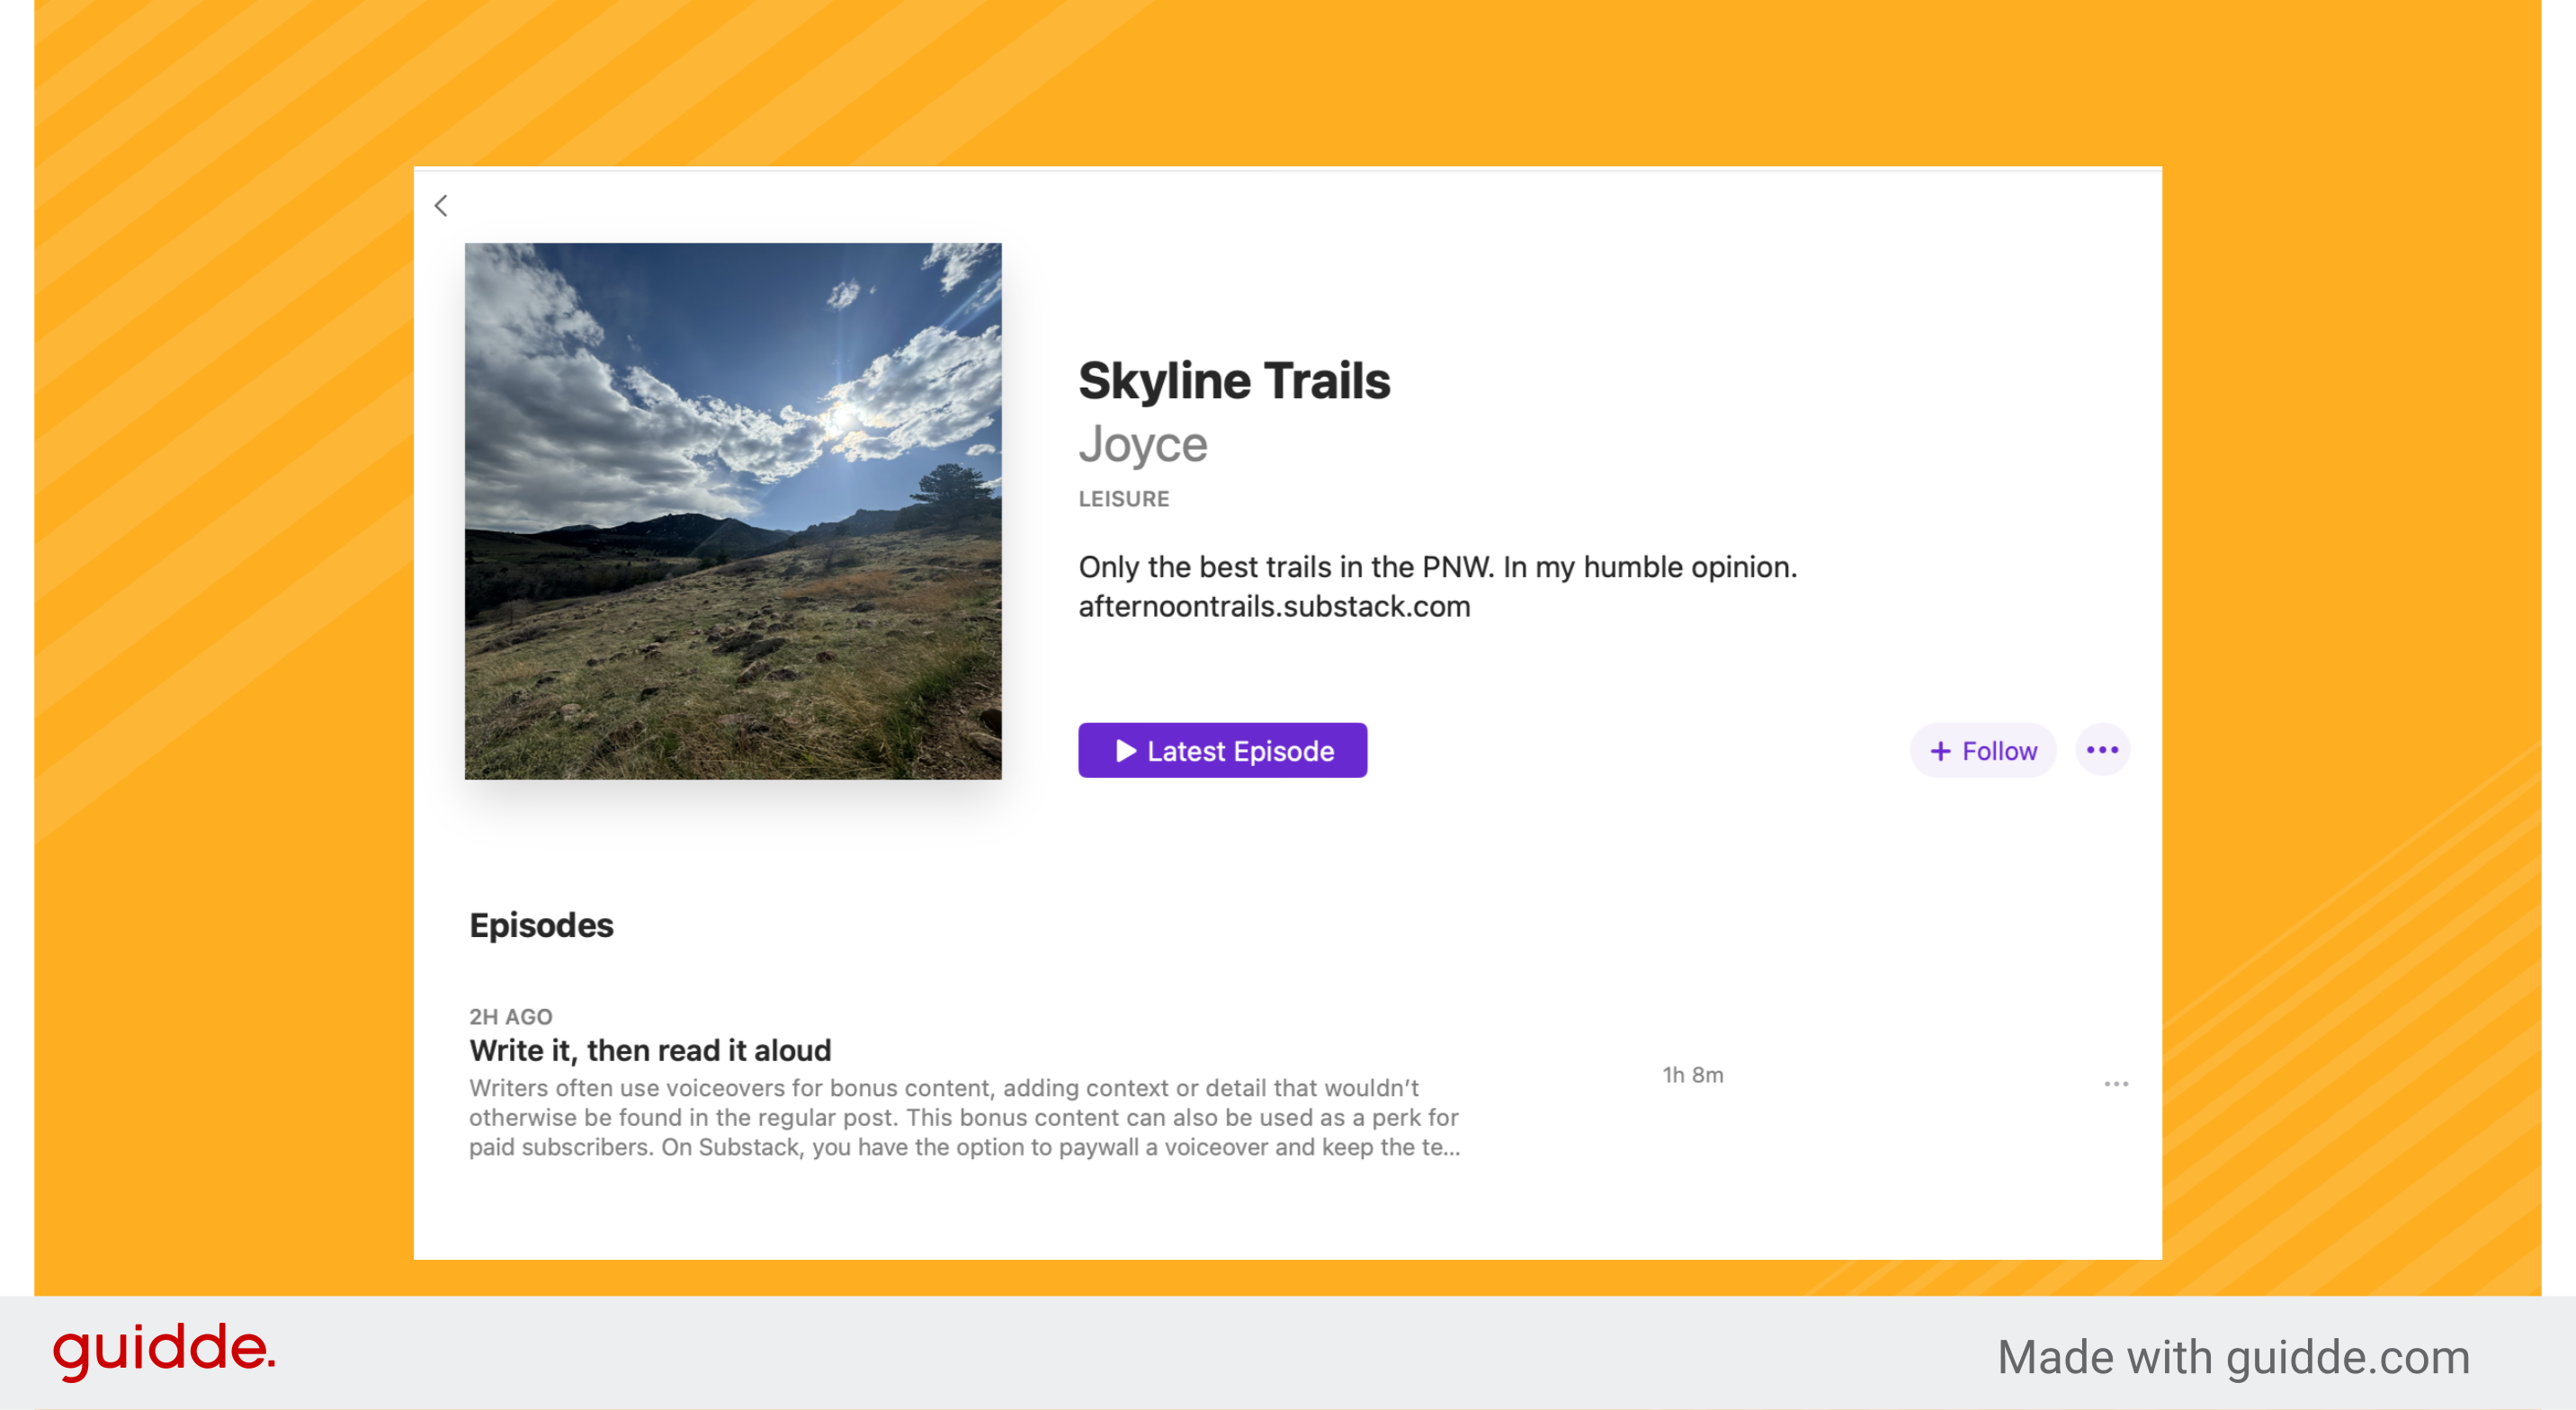Viewport: 2576px width, 1410px height.
Task: Click the 1h 8m duration indicator
Action: pyautogui.click(x=1691, y=1075)
